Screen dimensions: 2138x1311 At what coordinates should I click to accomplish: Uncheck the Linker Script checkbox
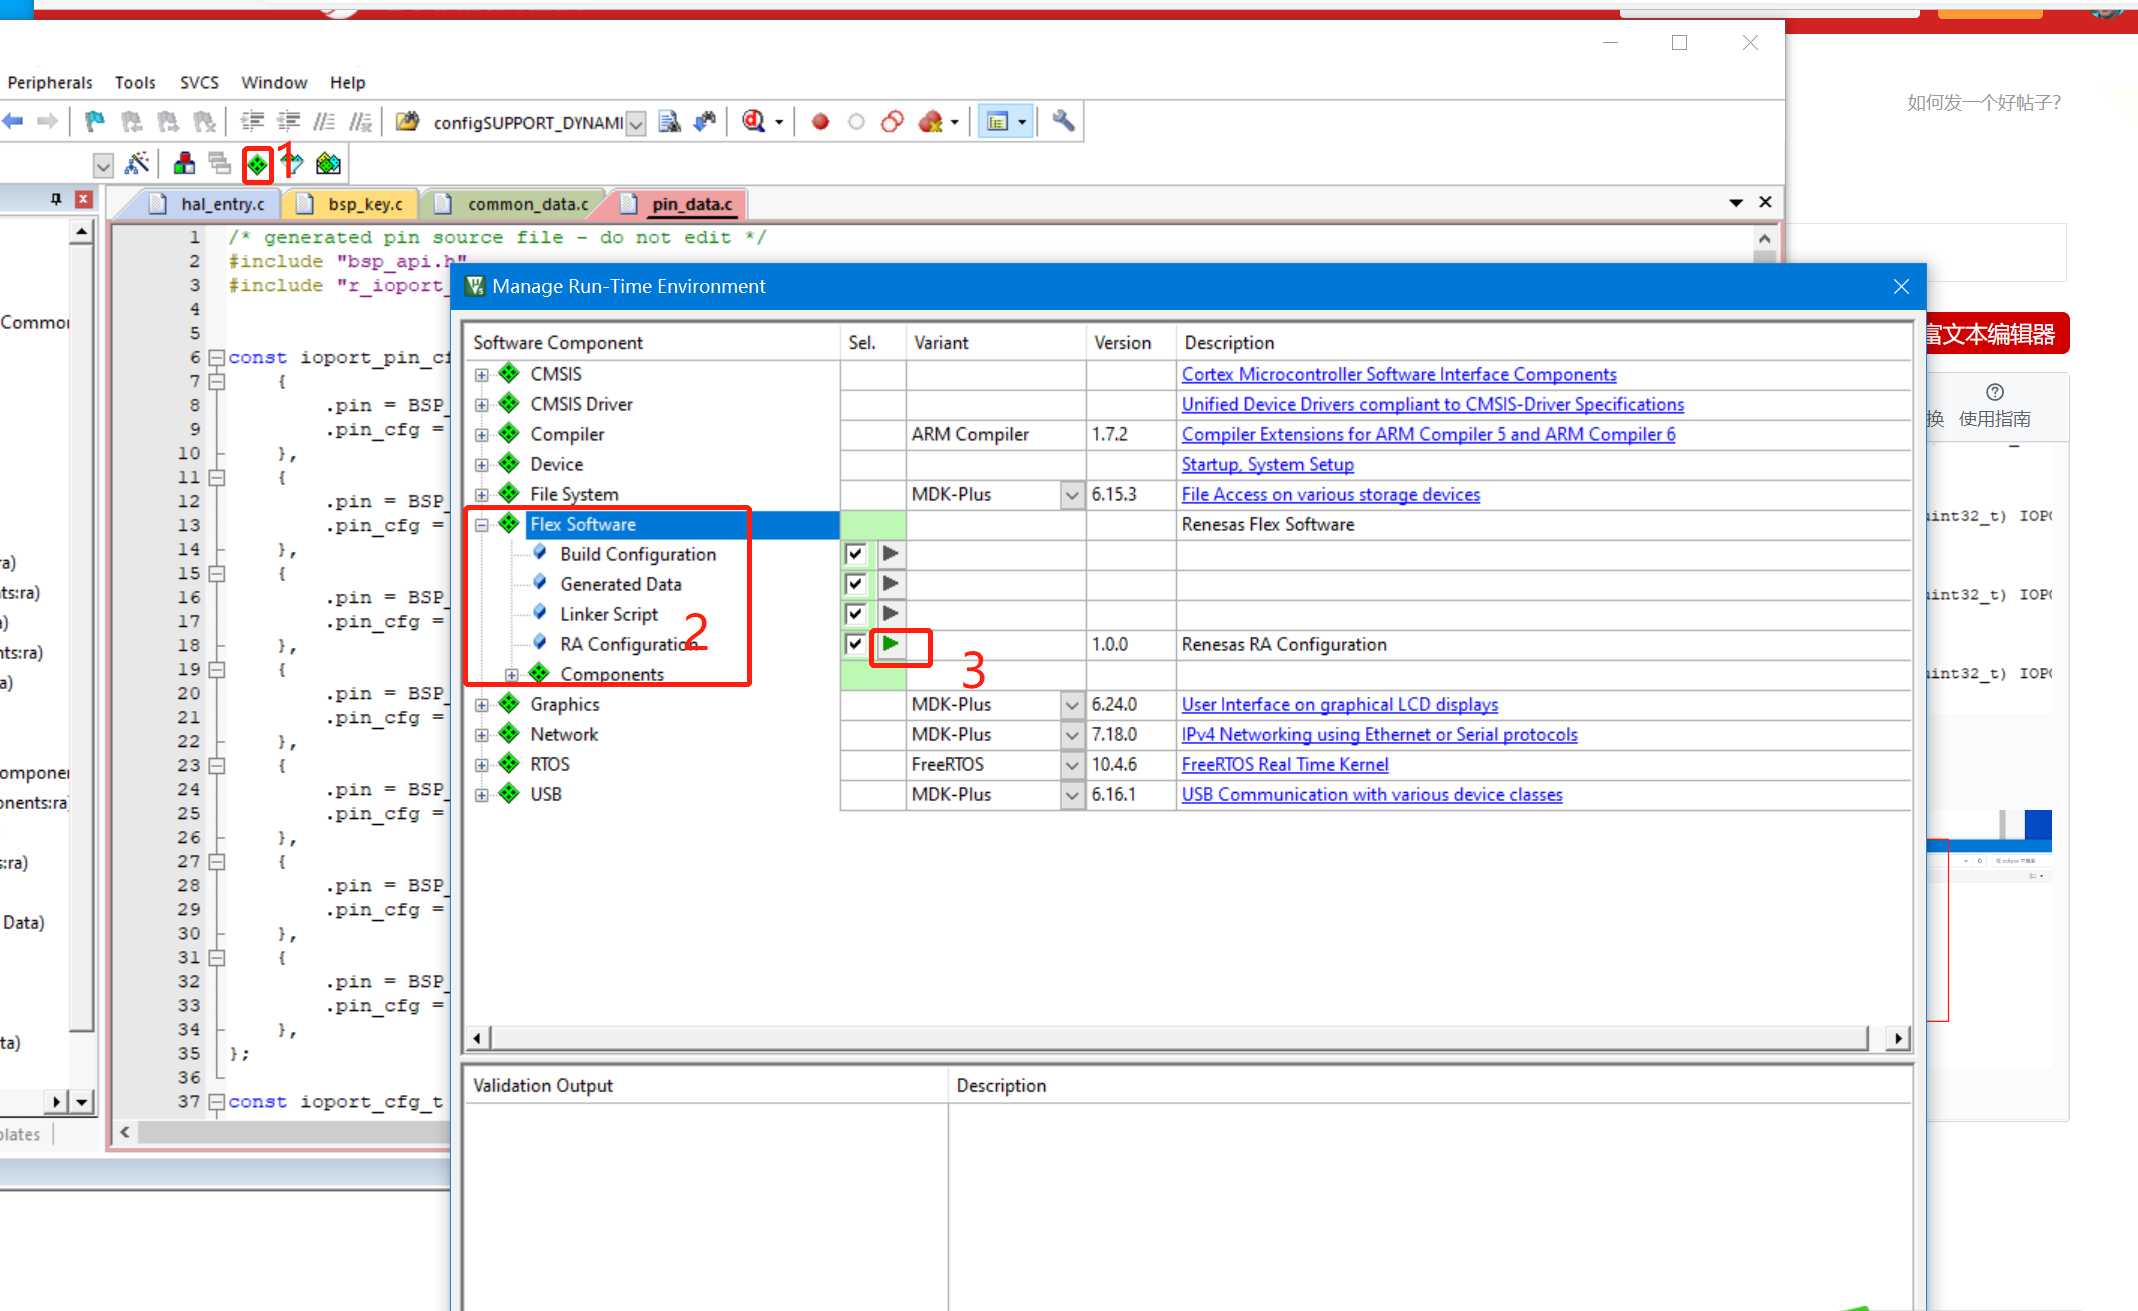point(855,614)
